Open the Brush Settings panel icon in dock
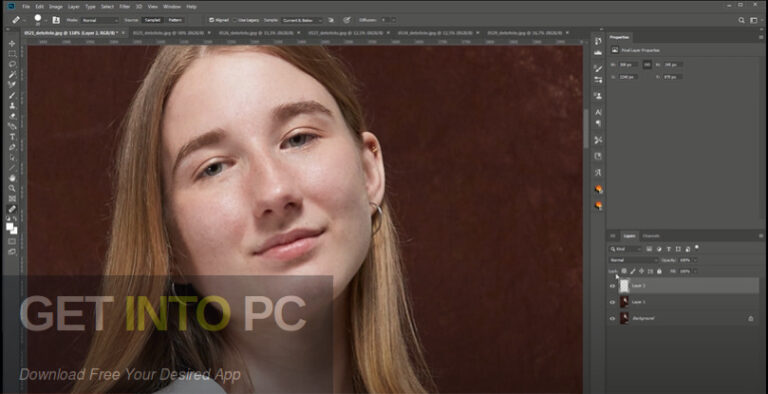 [x=598, y=68]
